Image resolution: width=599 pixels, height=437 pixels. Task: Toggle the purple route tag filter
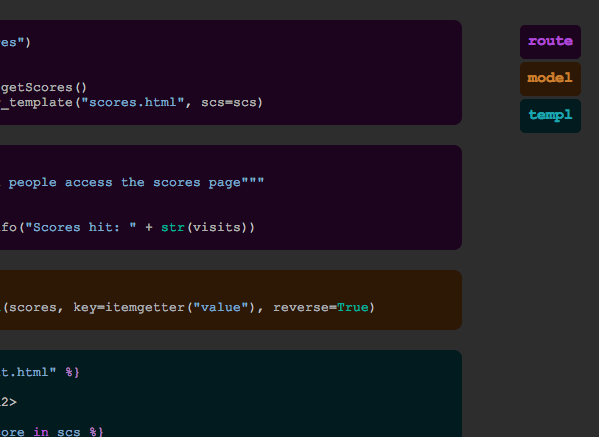550,42
